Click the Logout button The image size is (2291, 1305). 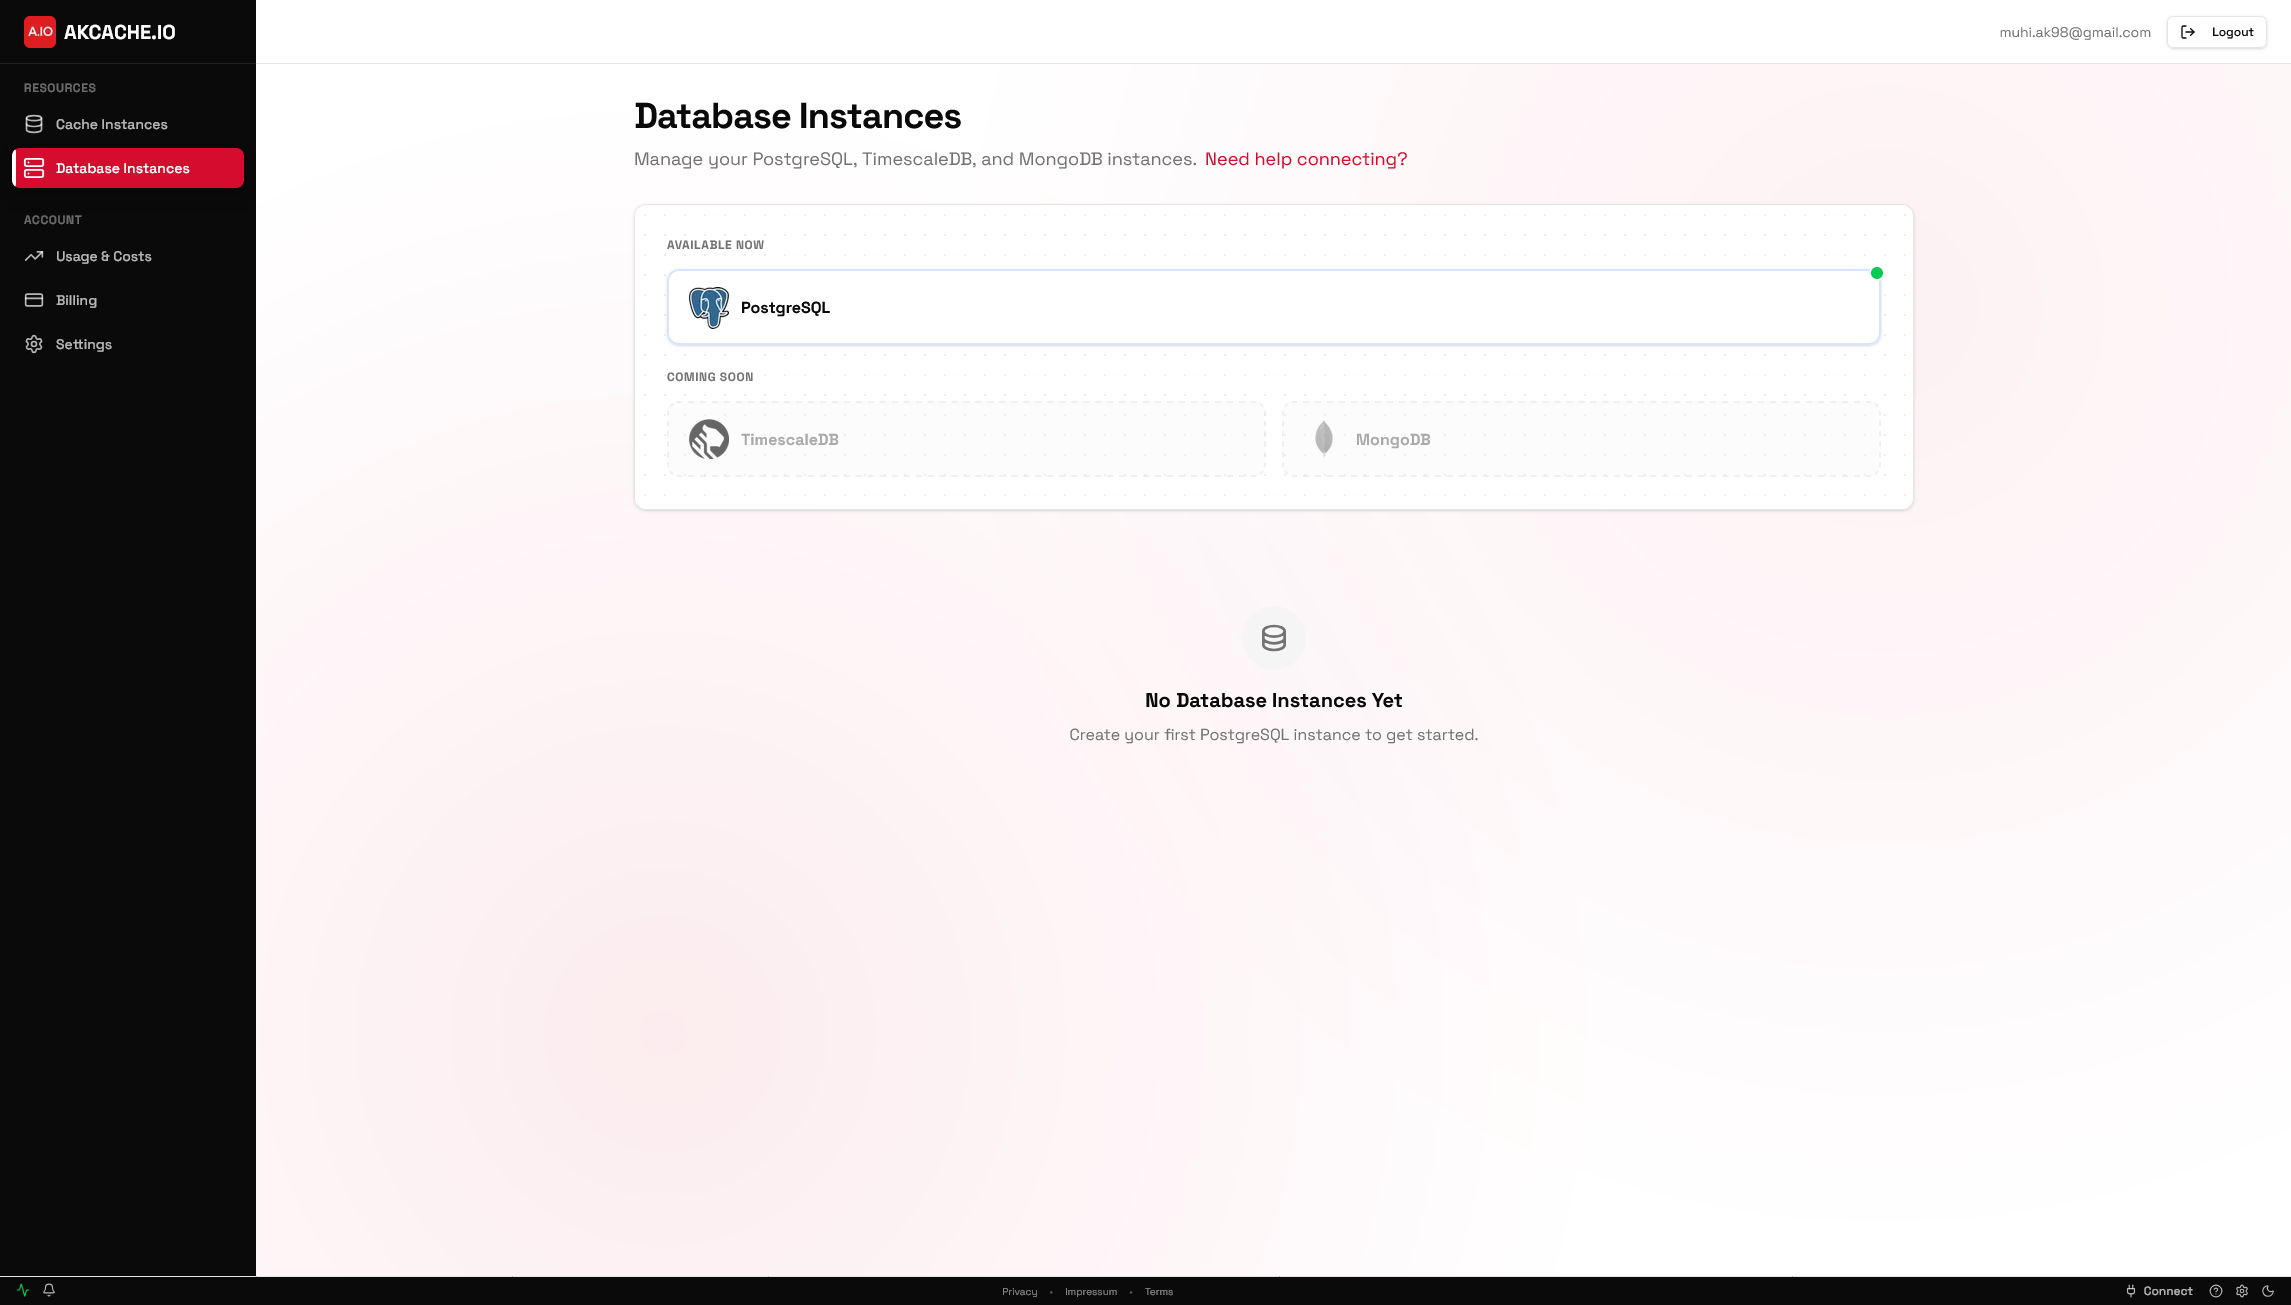[x=2217, y=31]
